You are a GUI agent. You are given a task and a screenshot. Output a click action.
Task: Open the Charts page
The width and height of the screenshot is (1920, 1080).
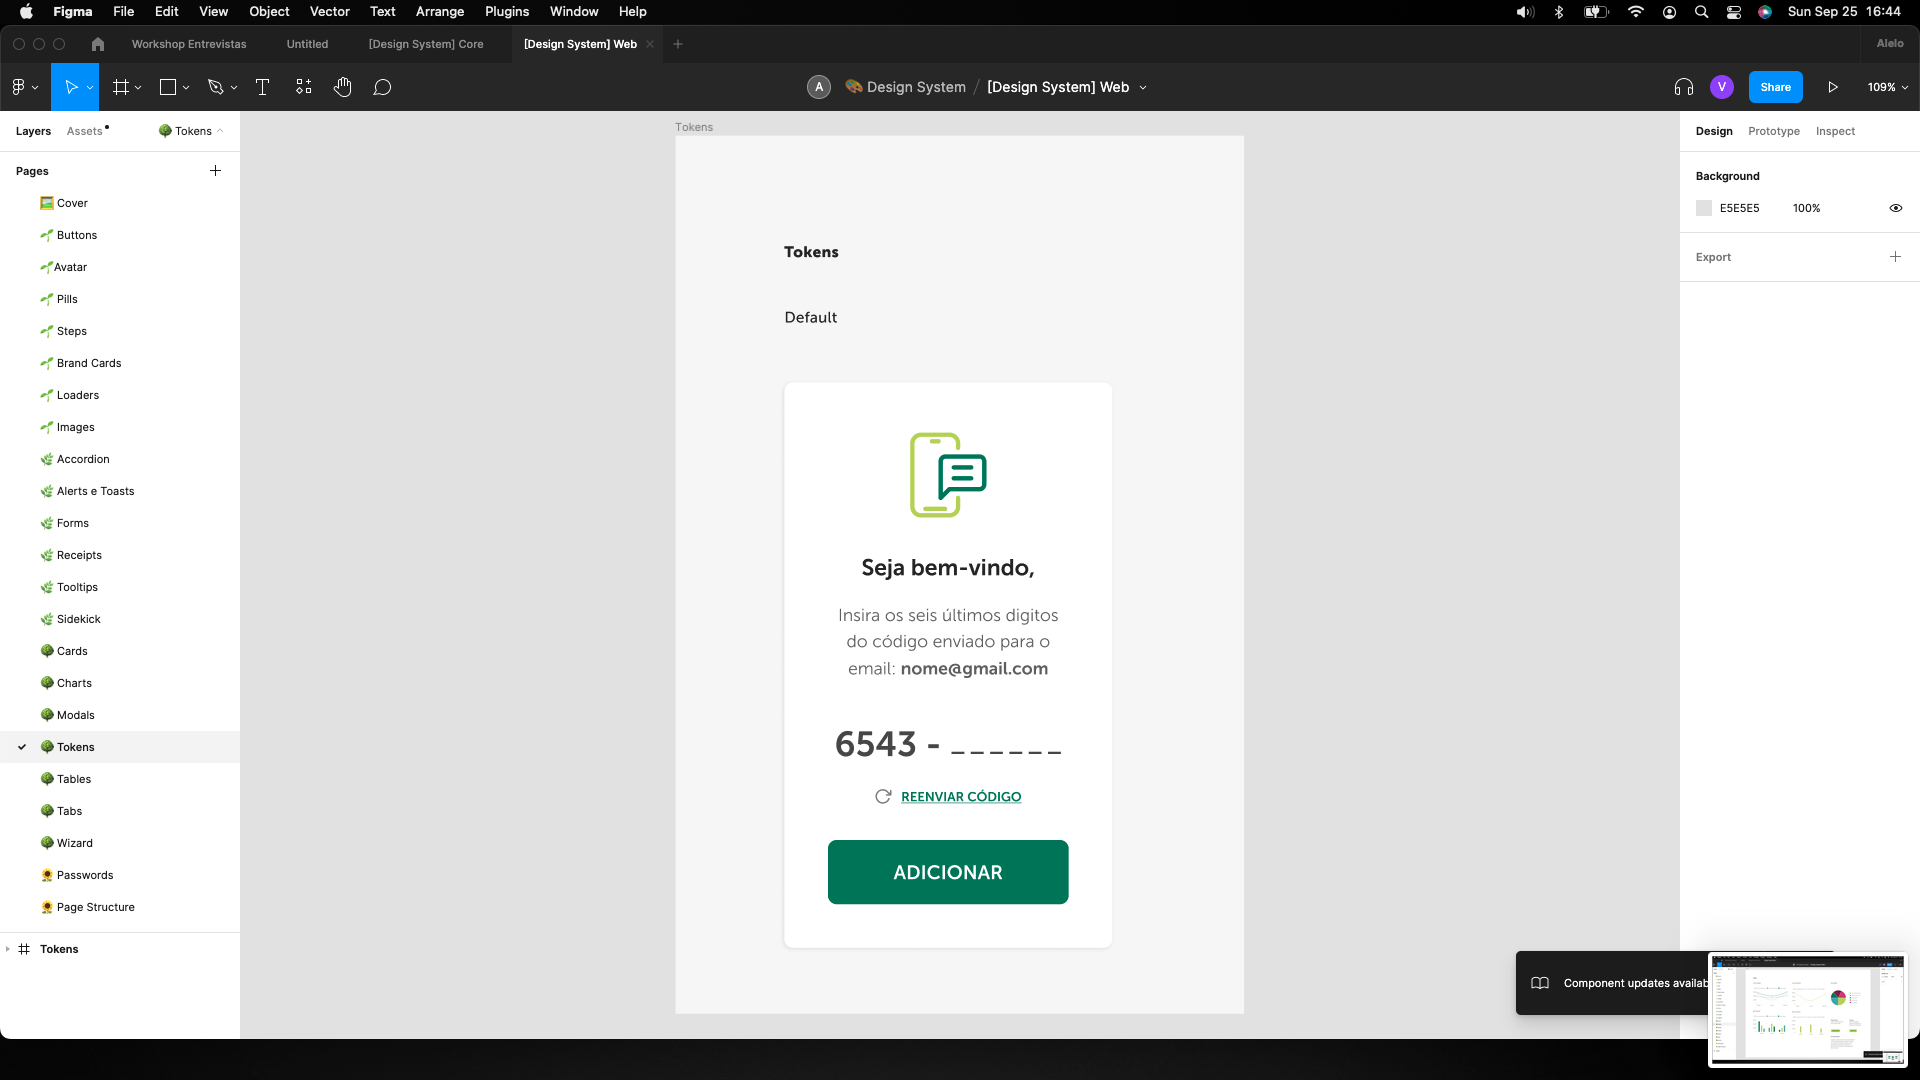pos(74,683)
